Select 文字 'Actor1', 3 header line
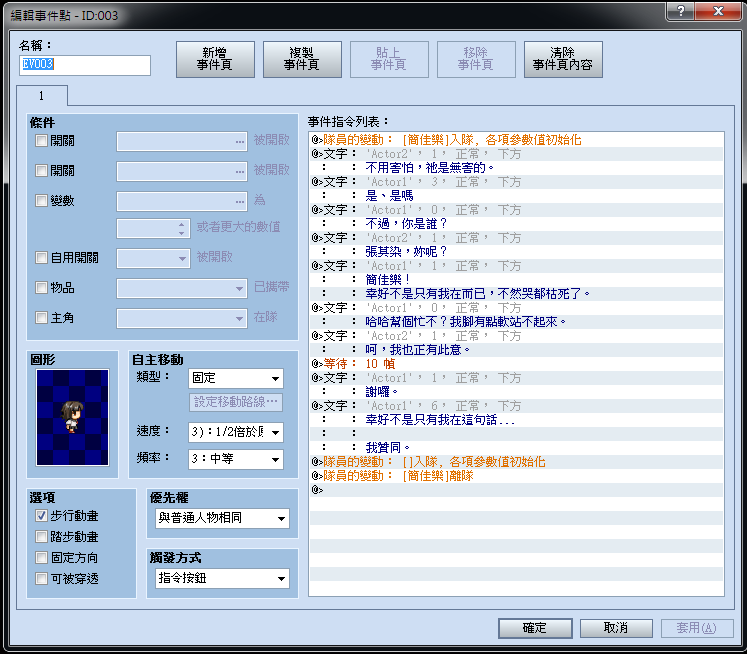Screen dimensions: 747x654 pyautogui.click(x=516, y=182)
